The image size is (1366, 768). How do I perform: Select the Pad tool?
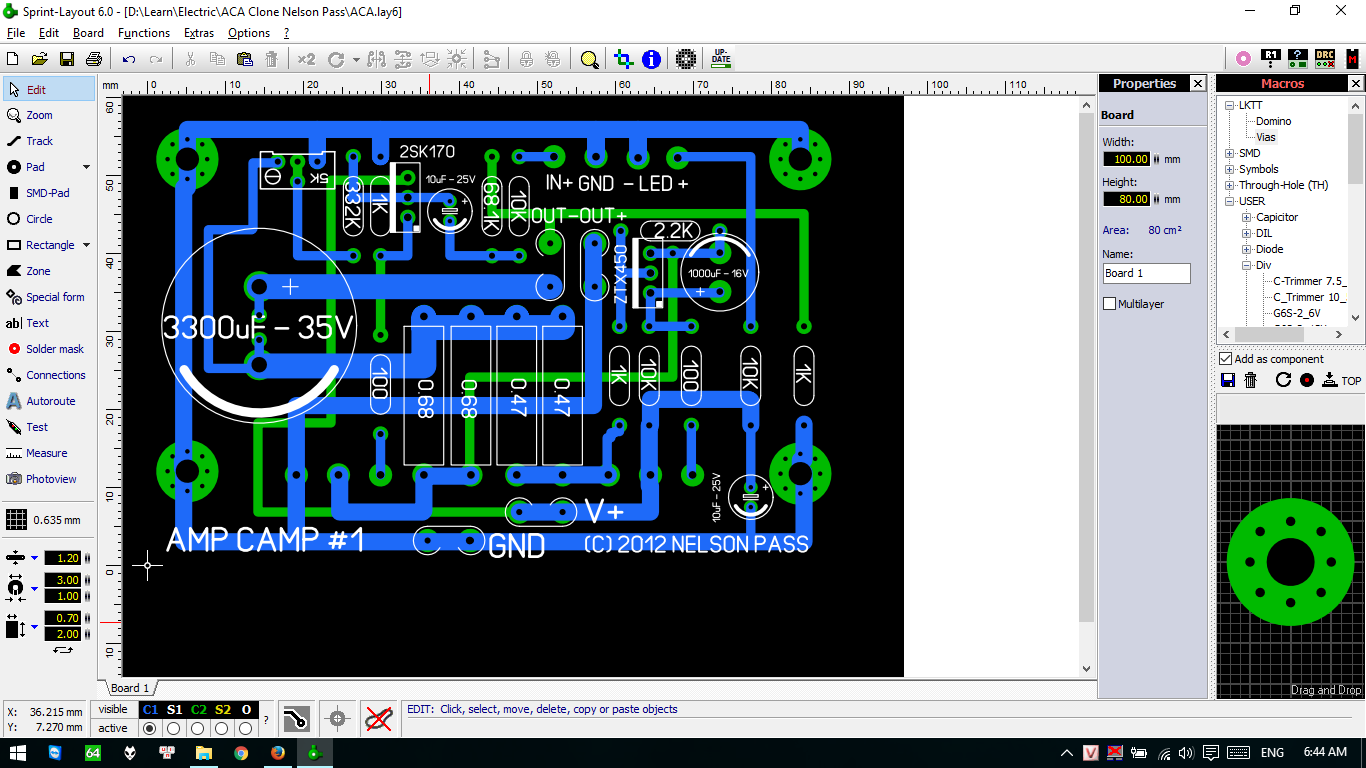pos(40,167)
